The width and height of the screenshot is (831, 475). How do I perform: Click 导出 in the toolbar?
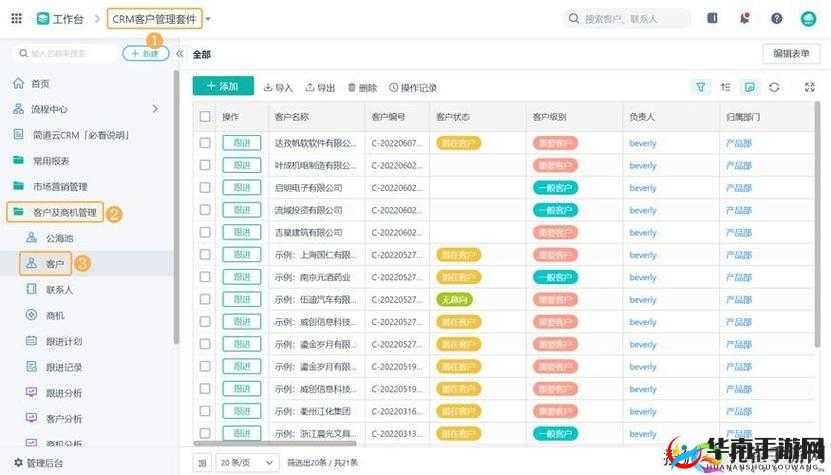(x=320, y=87)
